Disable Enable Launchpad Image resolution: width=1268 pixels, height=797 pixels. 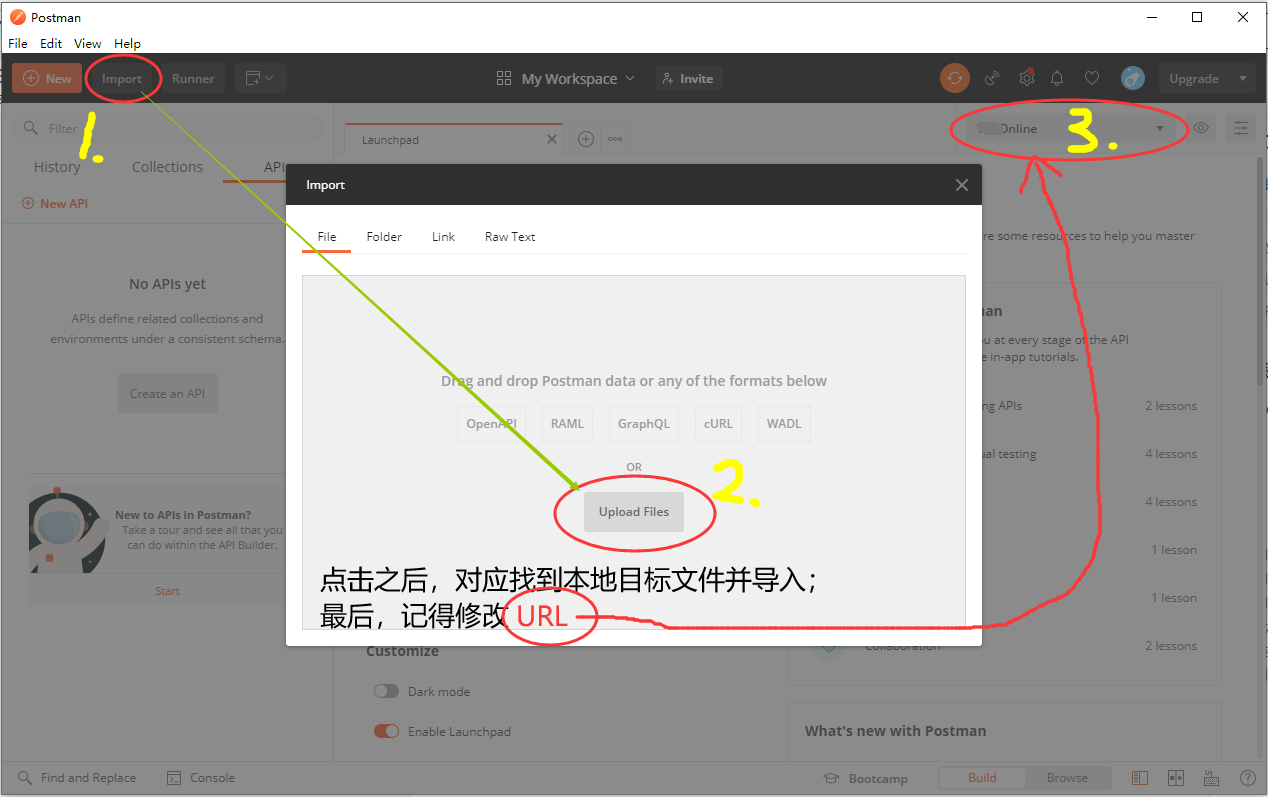386,731
